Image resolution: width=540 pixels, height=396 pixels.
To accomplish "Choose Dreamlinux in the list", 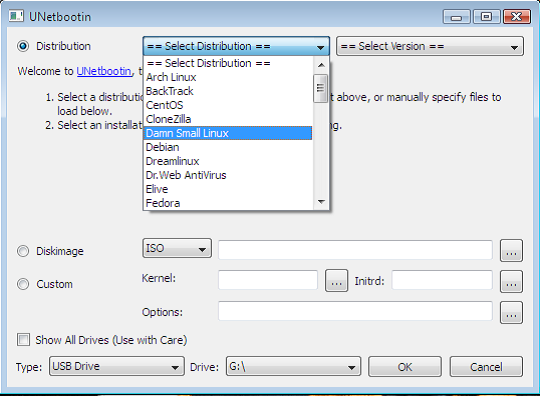I will click(x=228, y=161).
